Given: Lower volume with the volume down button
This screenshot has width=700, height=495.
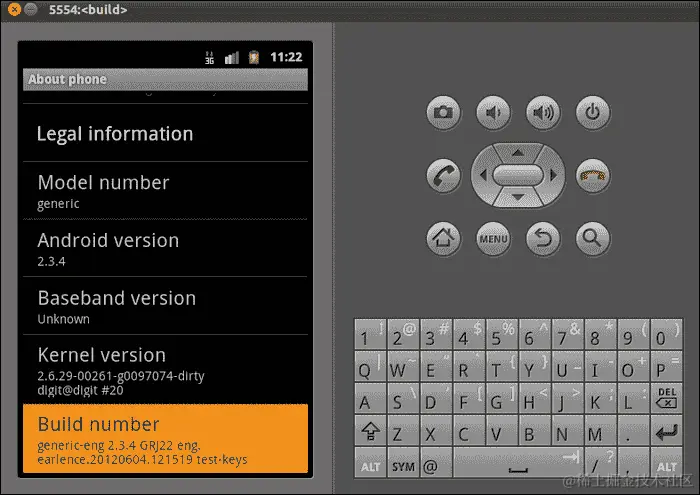Looking at the screenshot, I should click(493, 112).
